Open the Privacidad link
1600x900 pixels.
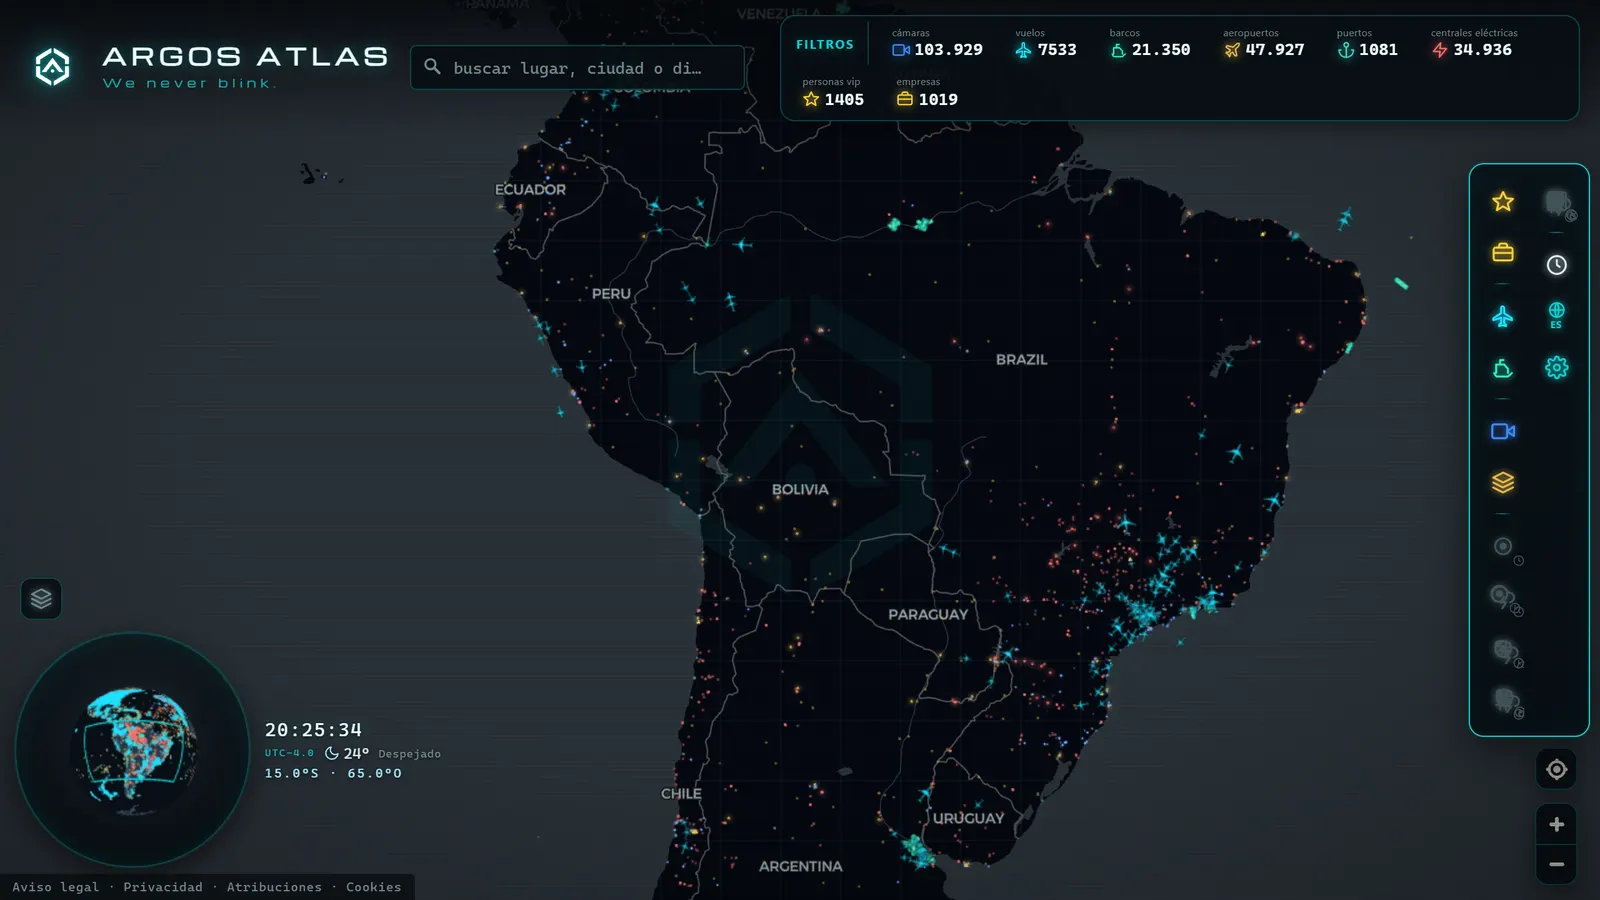pos(163,887)
